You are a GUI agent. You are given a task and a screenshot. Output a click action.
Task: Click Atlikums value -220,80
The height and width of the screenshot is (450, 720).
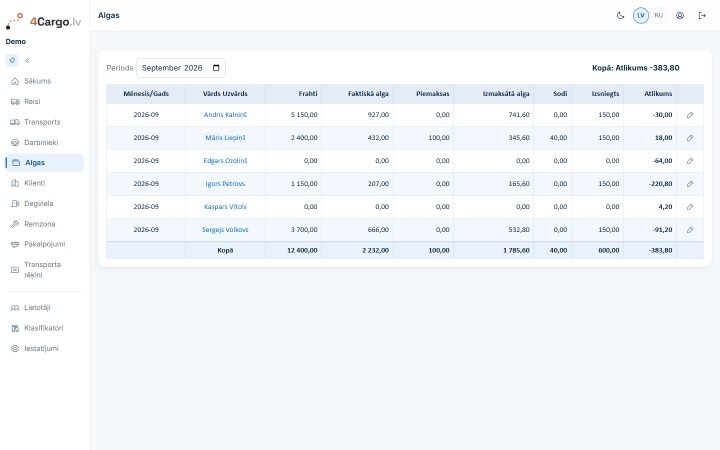click(661, 184)
